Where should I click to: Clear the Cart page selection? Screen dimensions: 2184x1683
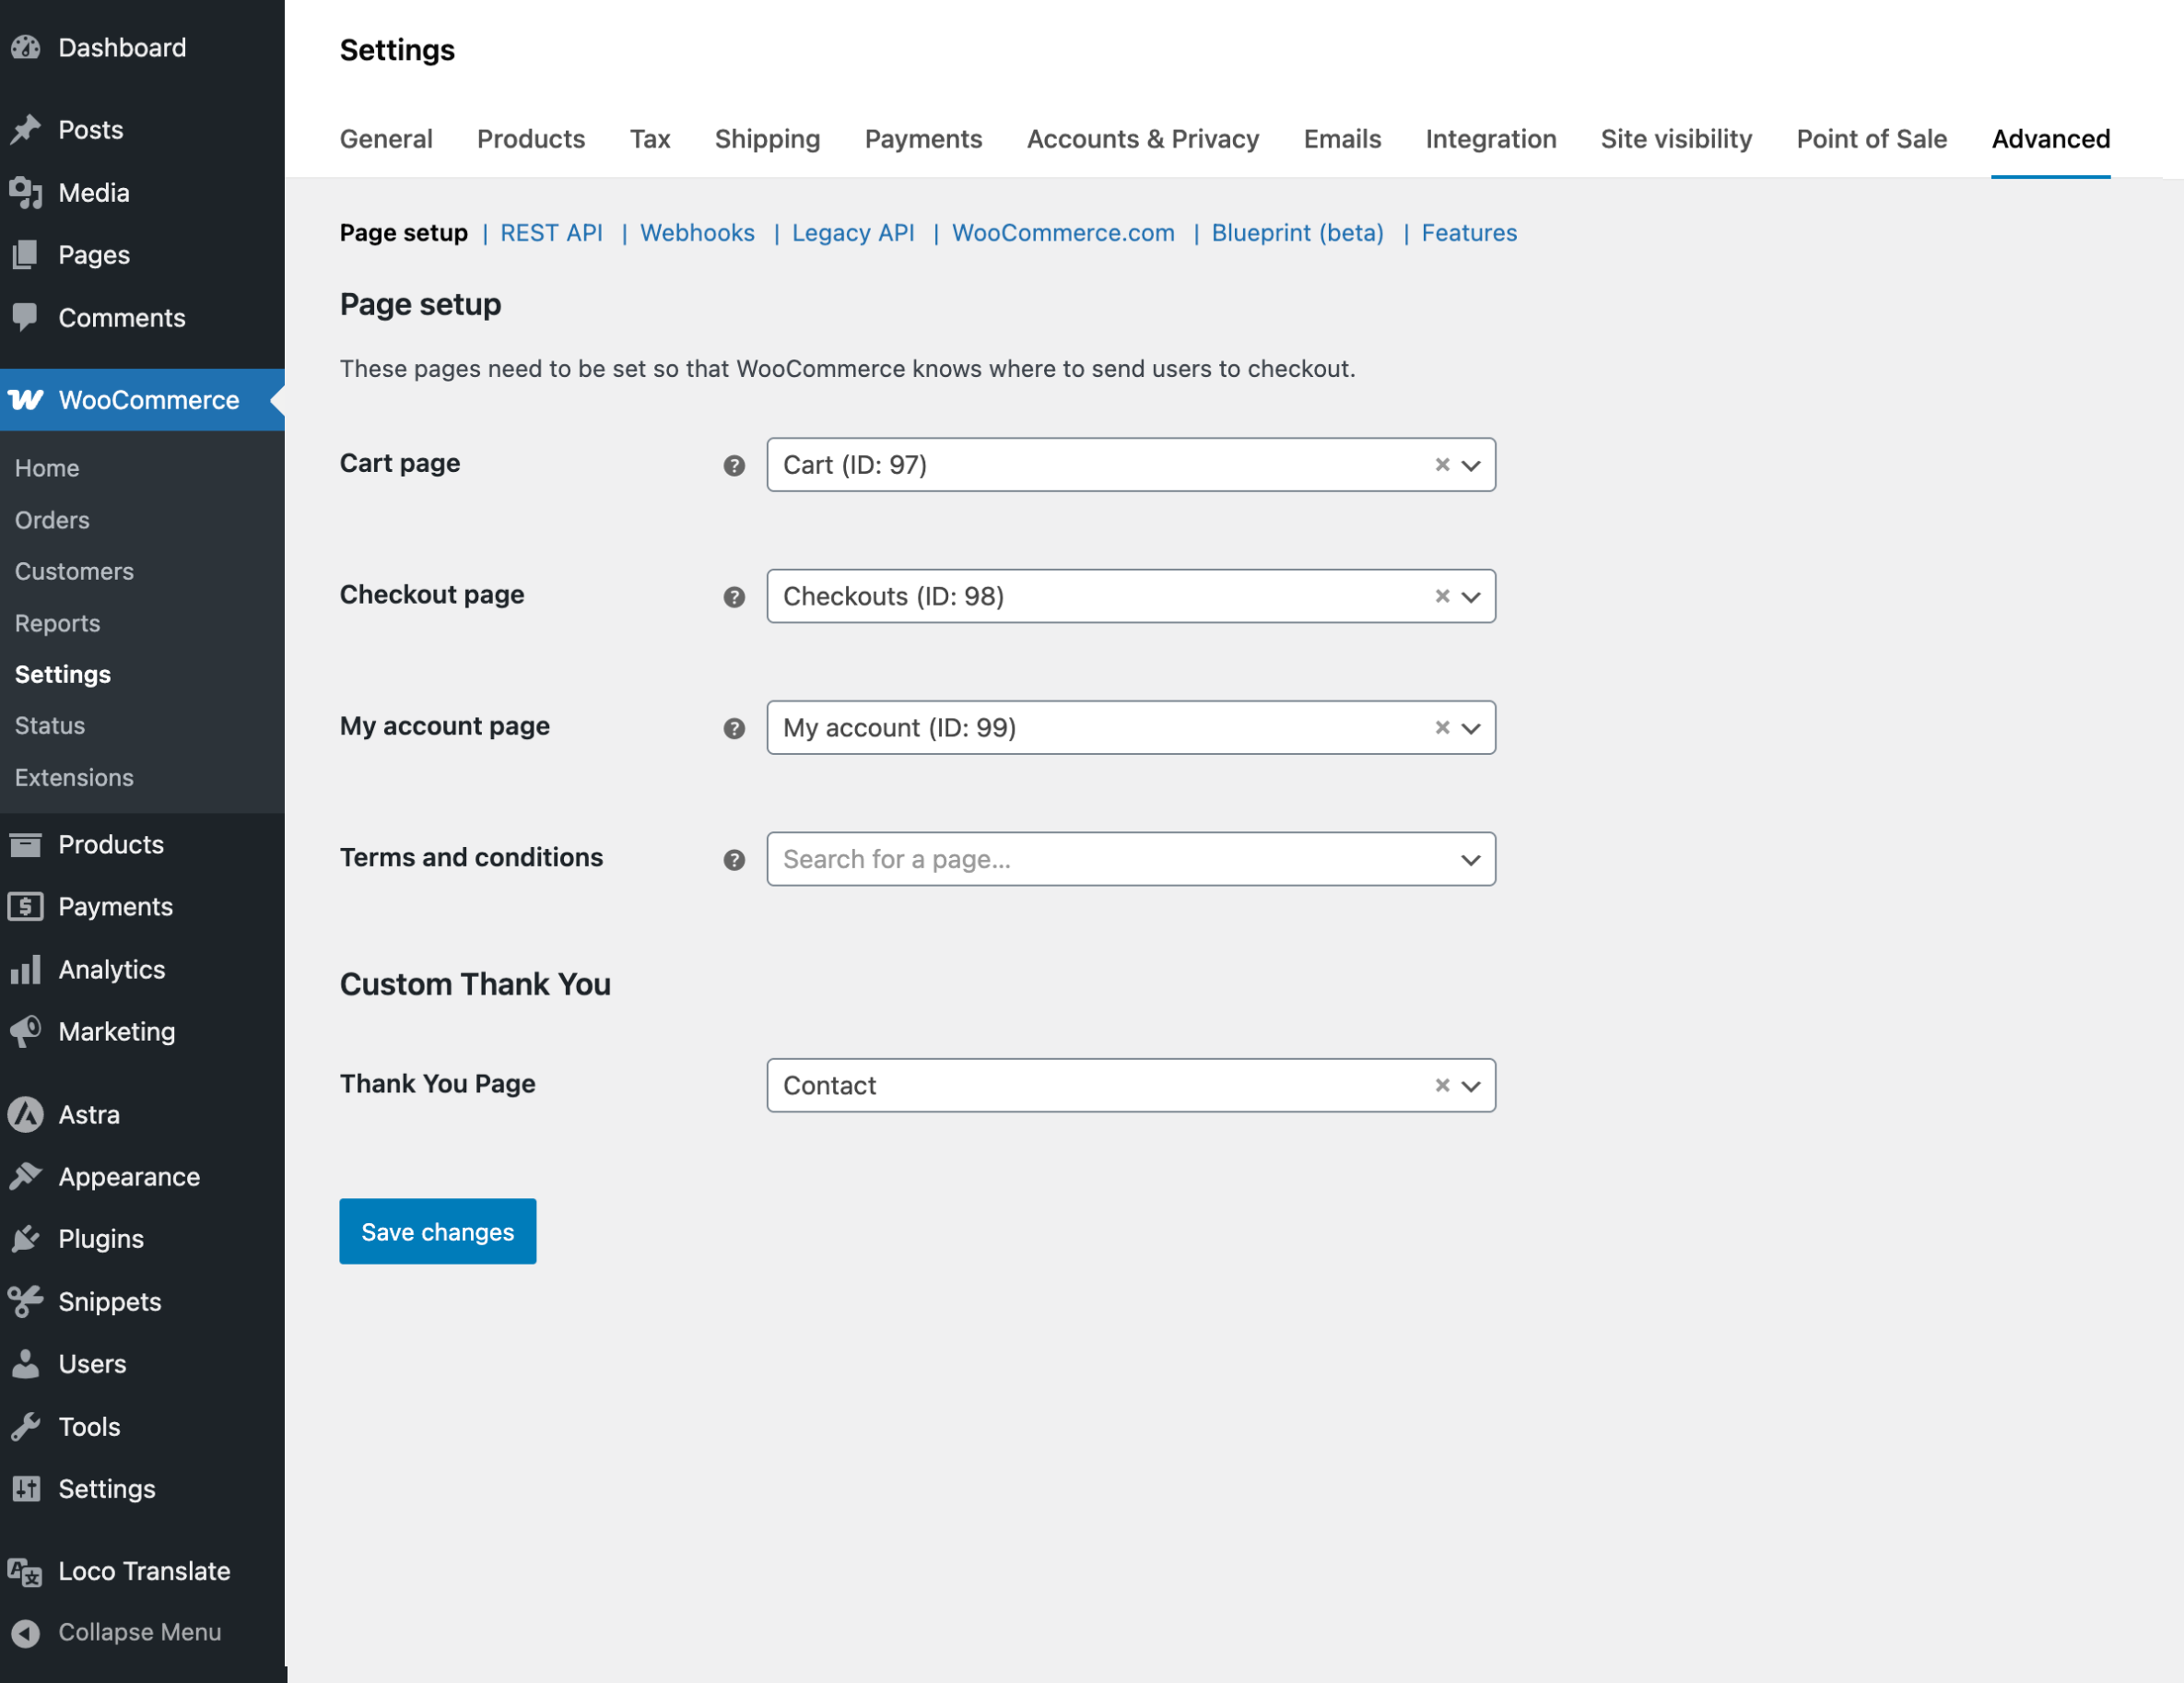[x=1442, y=464]
